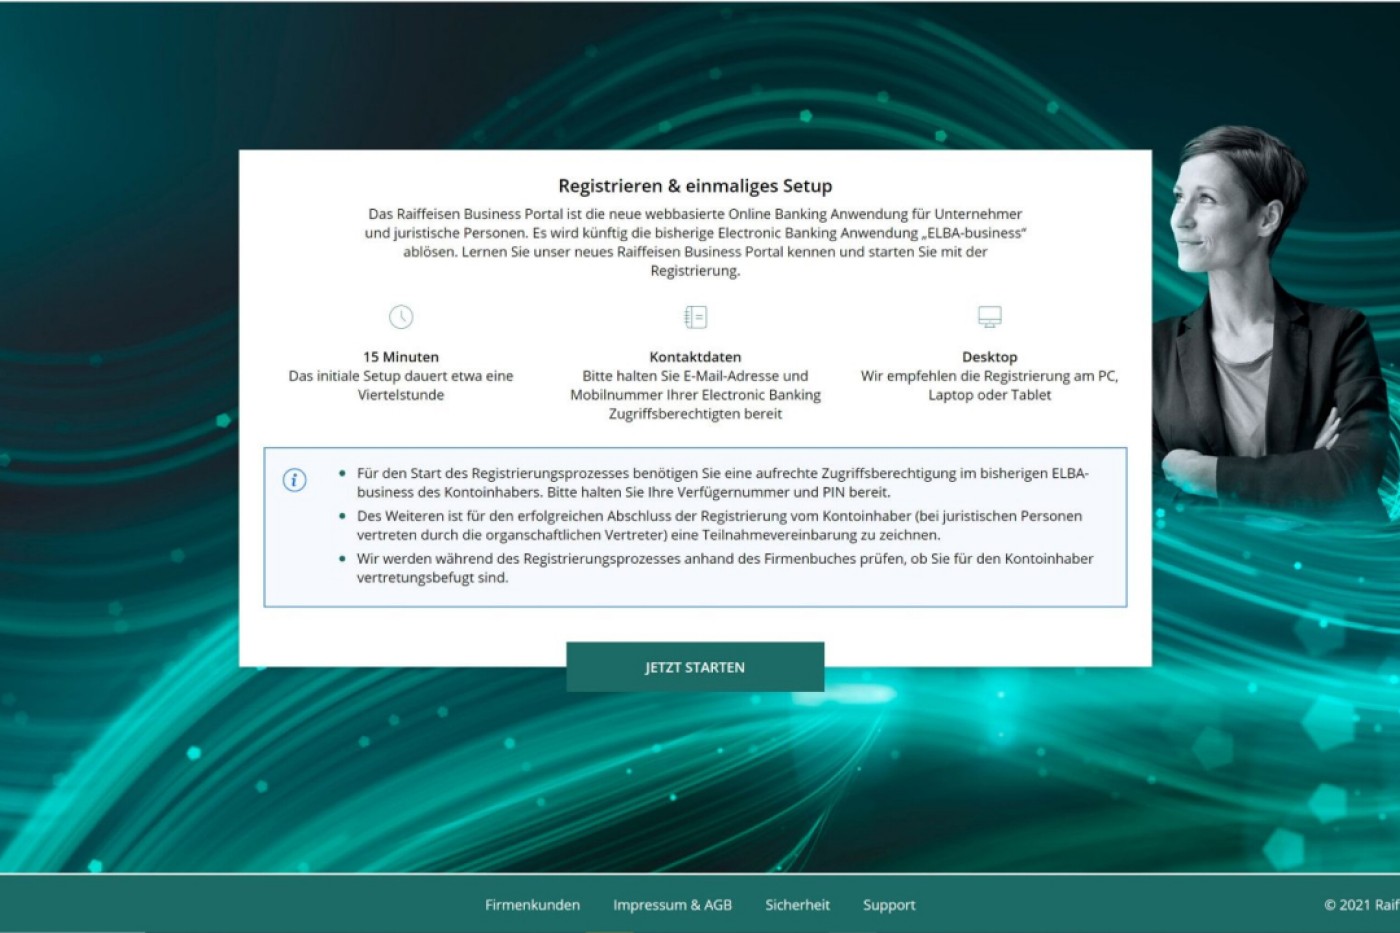Click the monitor icon above Desktop
Image resolution: width=1400 pixels, height=933 pixels.
pos(989,317)
